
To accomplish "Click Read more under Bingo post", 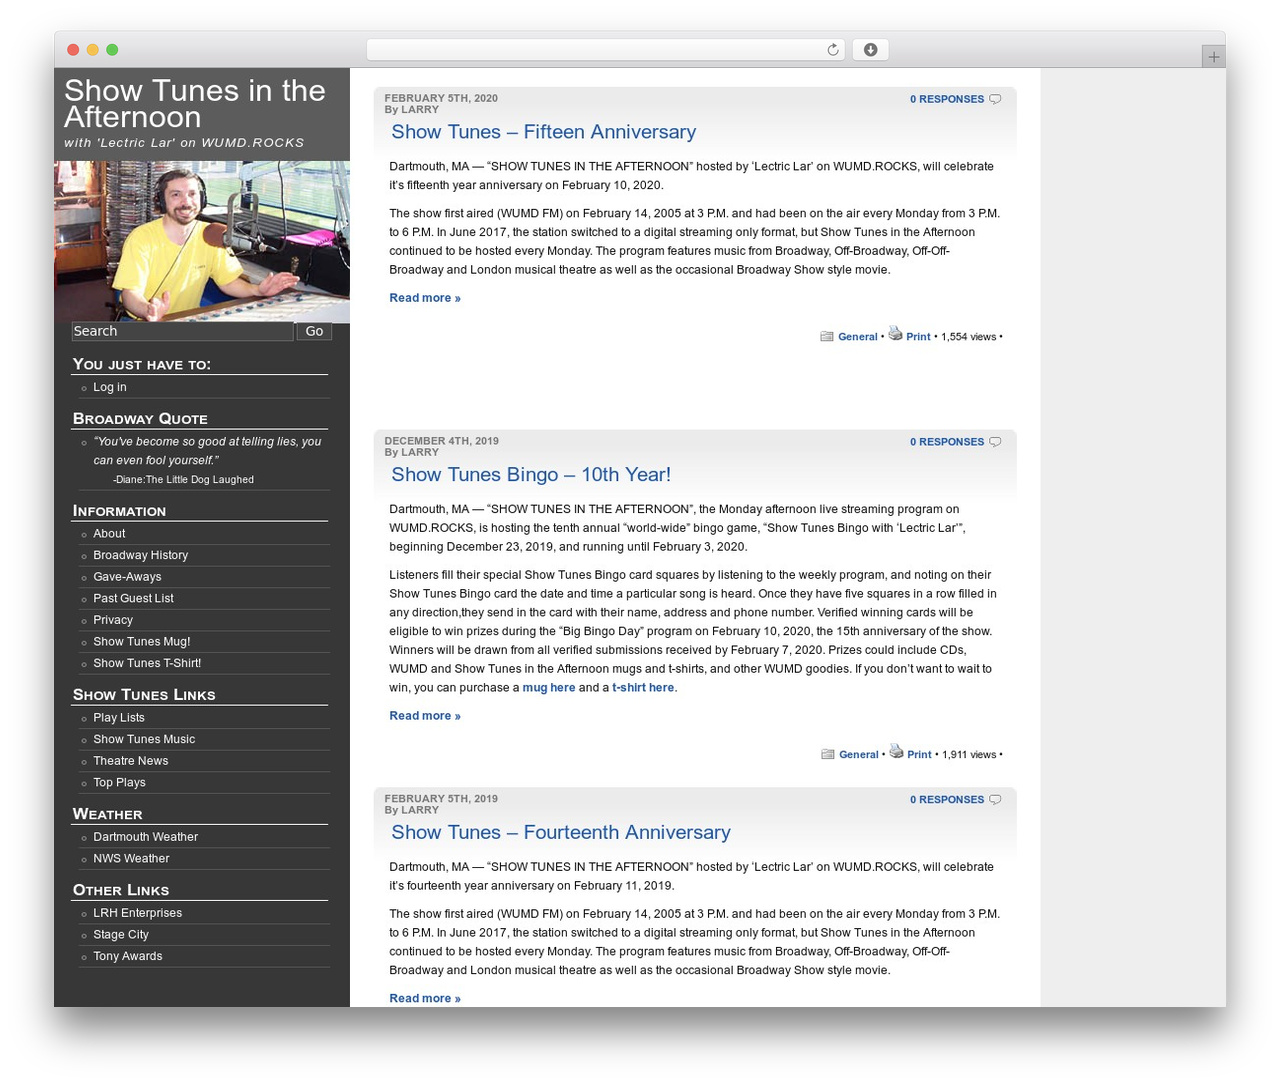I will coord(425,716).
